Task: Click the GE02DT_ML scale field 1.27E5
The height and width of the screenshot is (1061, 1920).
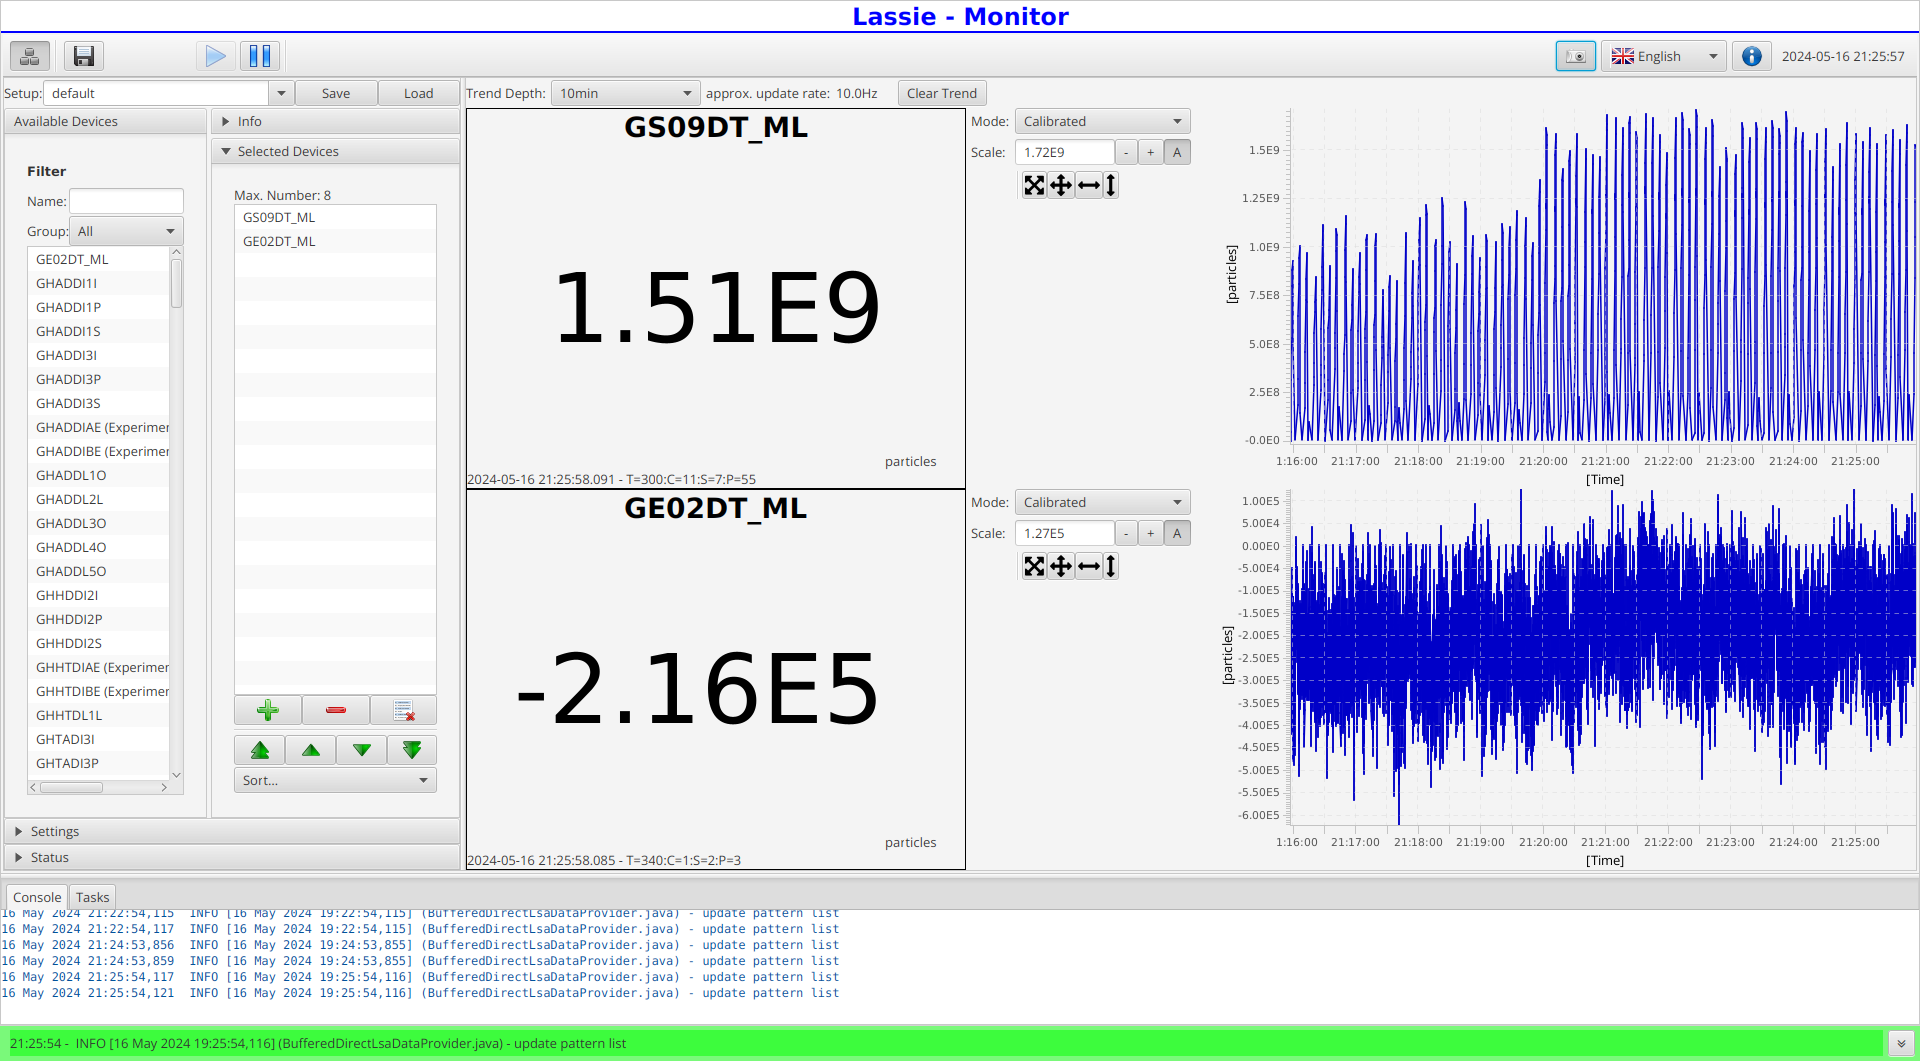Action: [1064, 533]
